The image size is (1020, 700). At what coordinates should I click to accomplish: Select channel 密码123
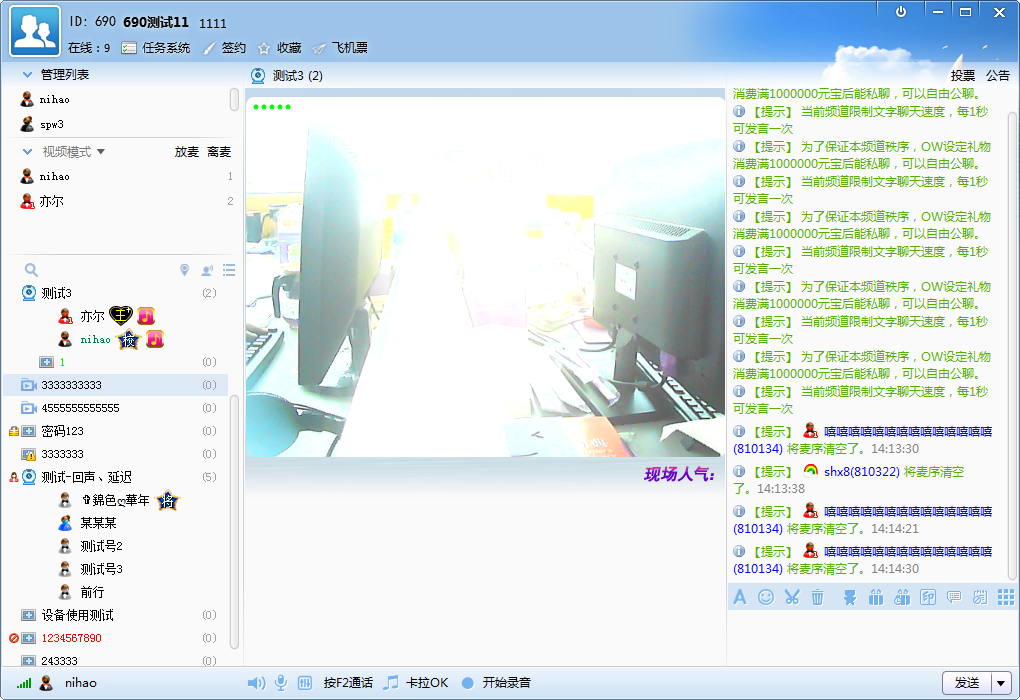(62, 431)
